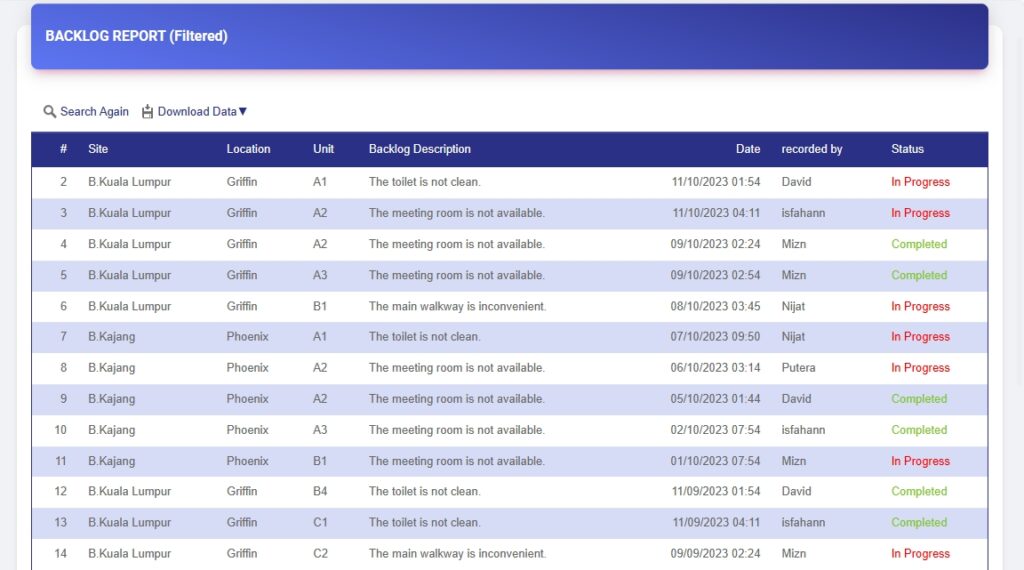Click recorder name Putera

pos(798,368)
